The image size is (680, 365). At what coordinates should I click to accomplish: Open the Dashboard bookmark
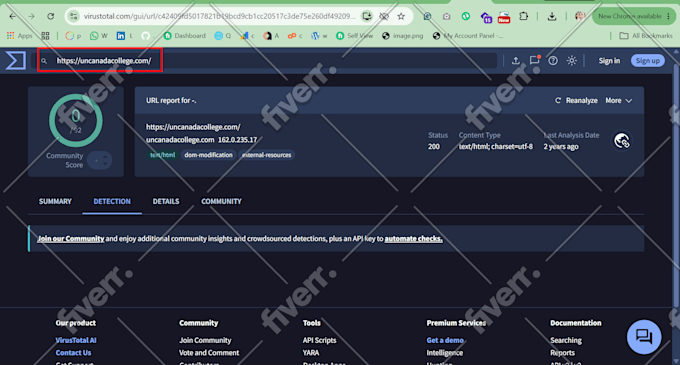[185, 36]
